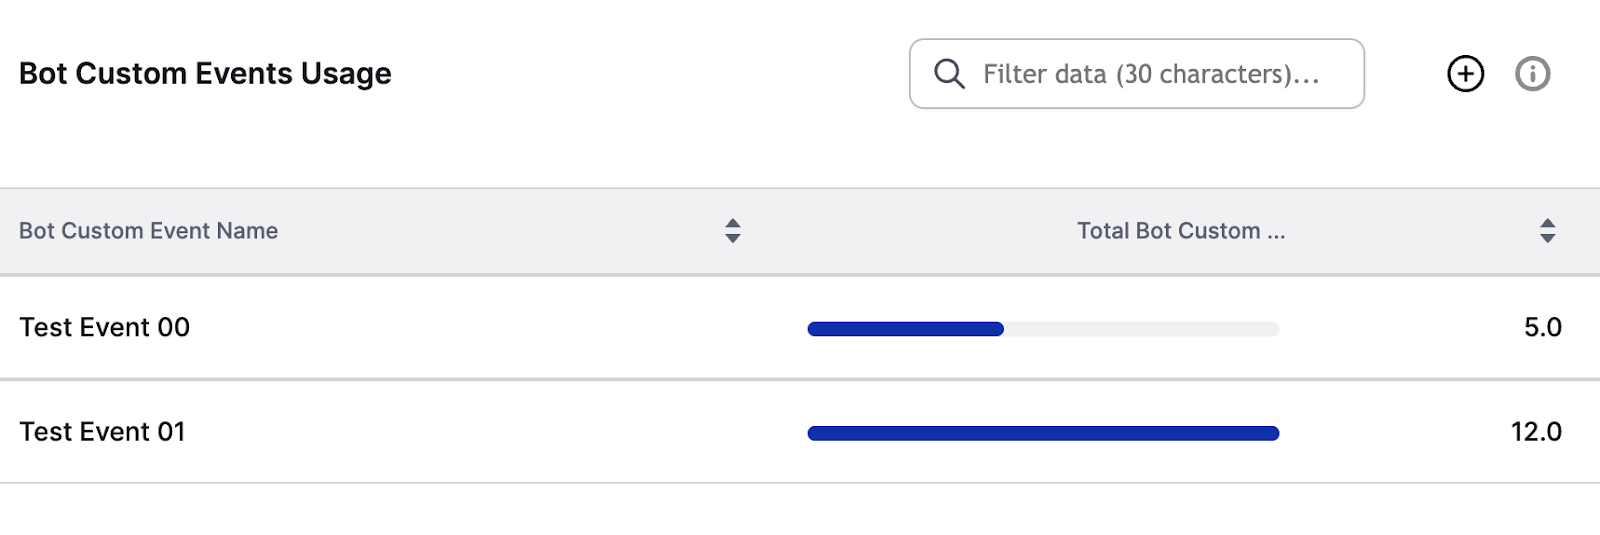The width and height of the screenshot is (1600, 535).
Task: Sort descending with Bot Custom Event Name down arrow
Action: (733, 238)
